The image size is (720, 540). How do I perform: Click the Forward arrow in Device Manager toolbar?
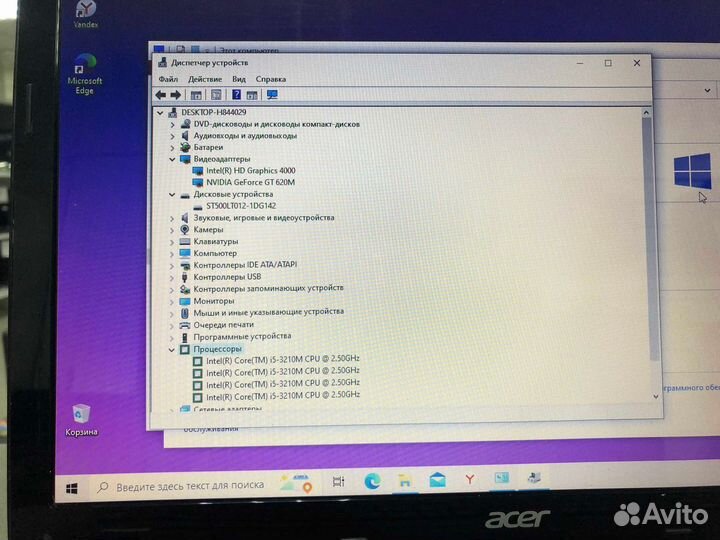pyautogui.click(x=175, y=95)
